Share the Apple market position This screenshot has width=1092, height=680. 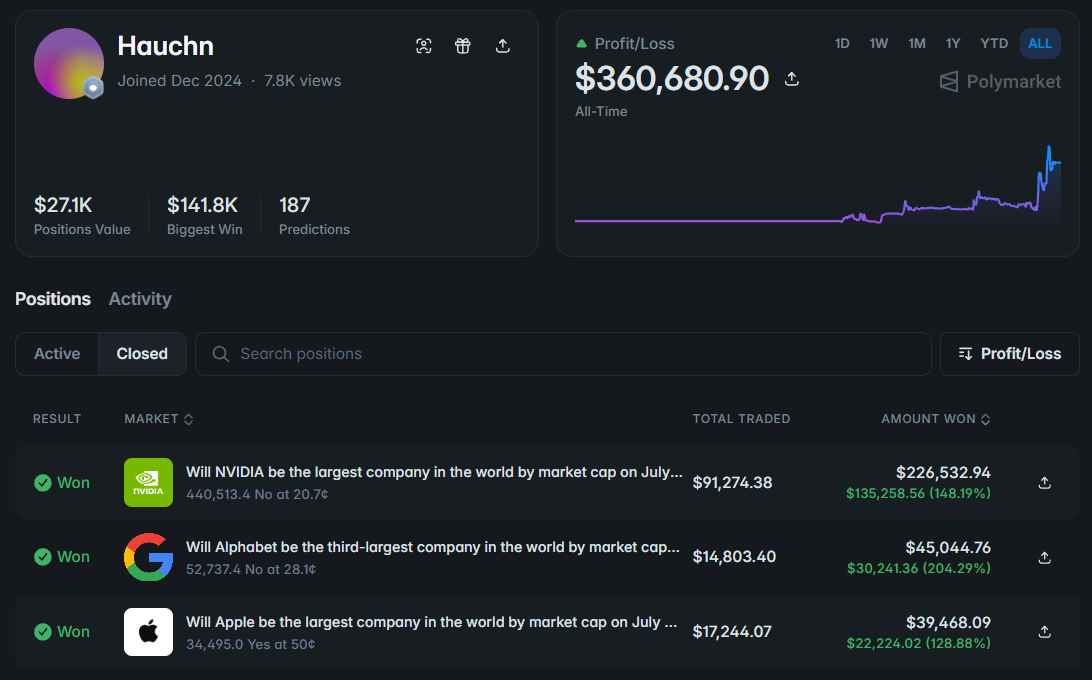1045,632
